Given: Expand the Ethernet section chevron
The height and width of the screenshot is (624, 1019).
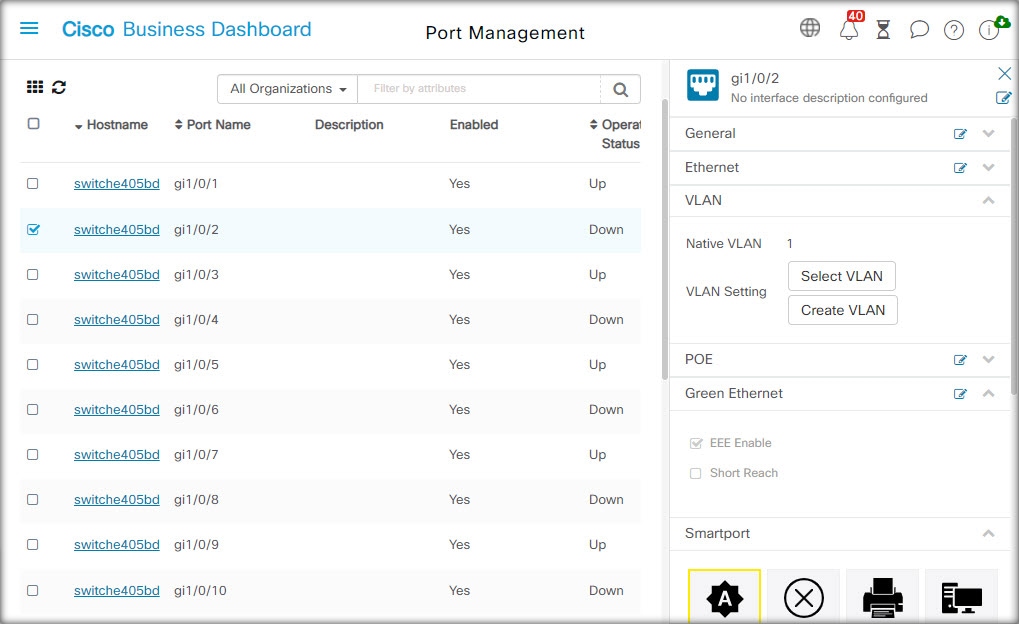Looking at the screenshot, I should [988, 167].
